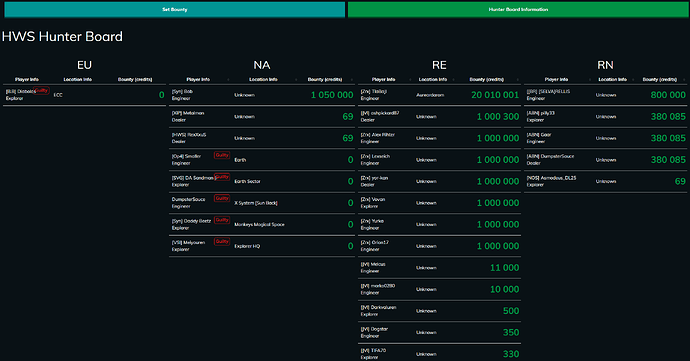This screenshot has height=361, width=690.
Task: Select the [Zrx] Yurka player entry
Action: [x=372, y=224]
